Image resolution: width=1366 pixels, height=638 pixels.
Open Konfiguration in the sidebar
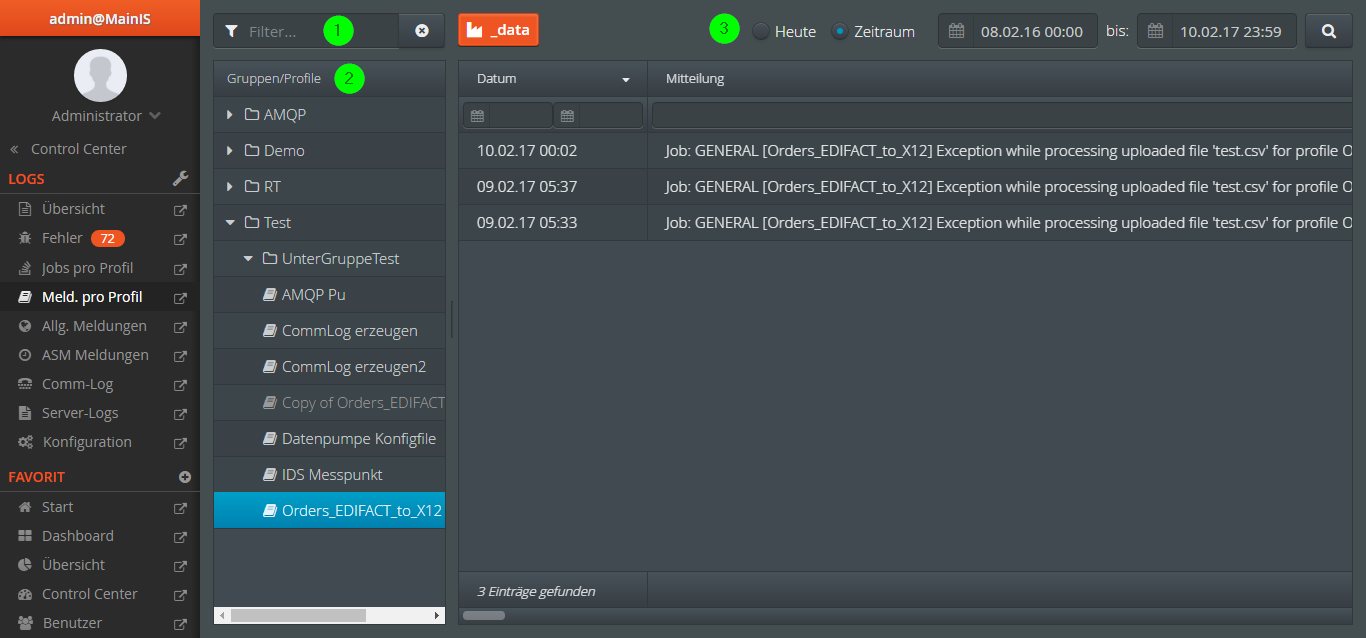coord(87,442)
